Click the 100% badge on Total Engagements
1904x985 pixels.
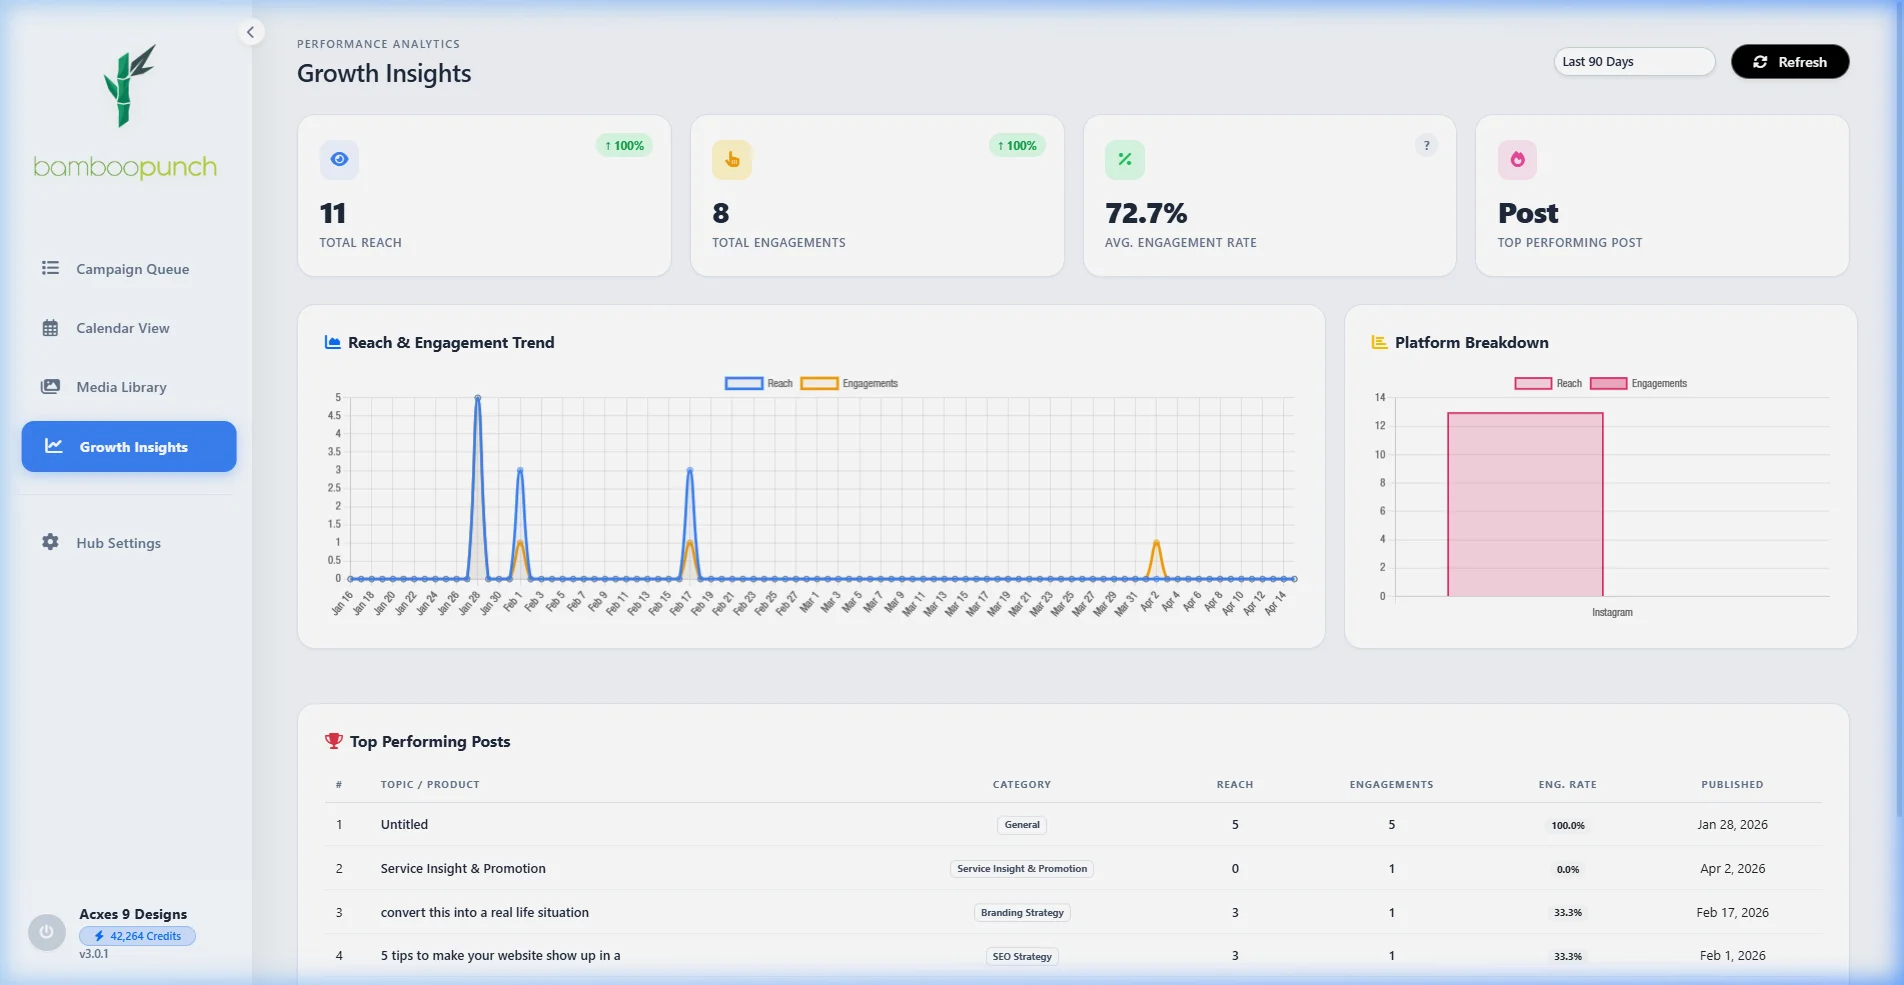[x=1017, y=146]
